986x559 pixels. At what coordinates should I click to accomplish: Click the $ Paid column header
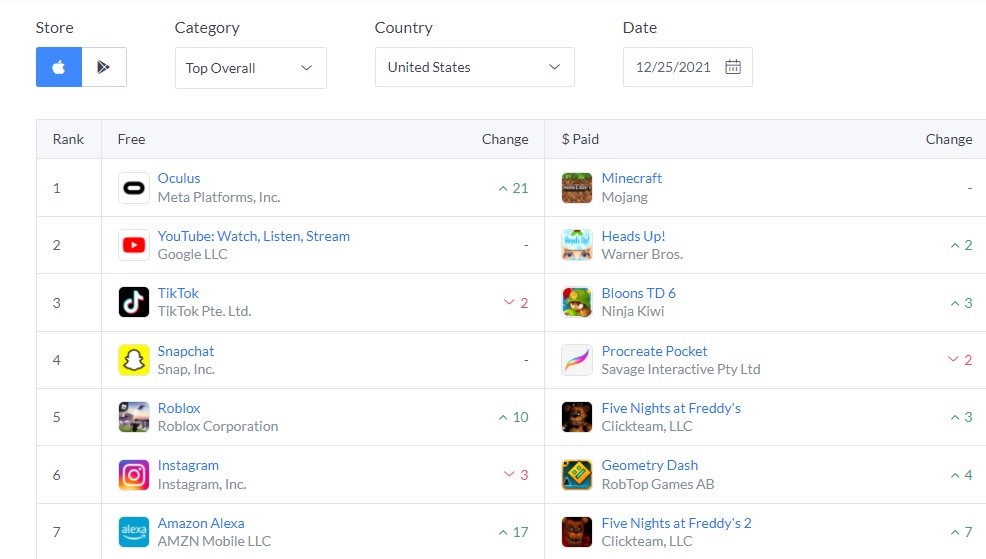click(x=581, y=139)
